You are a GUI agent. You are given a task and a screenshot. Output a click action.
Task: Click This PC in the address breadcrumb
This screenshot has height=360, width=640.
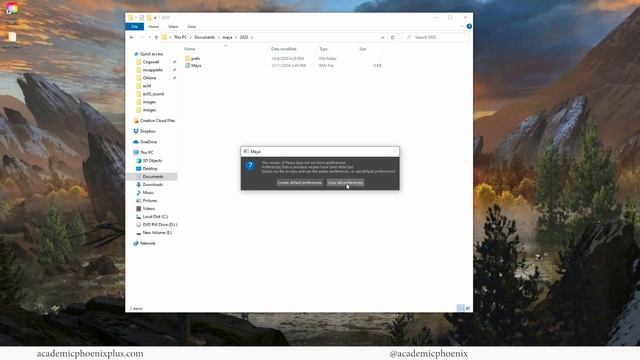(180, 37)
